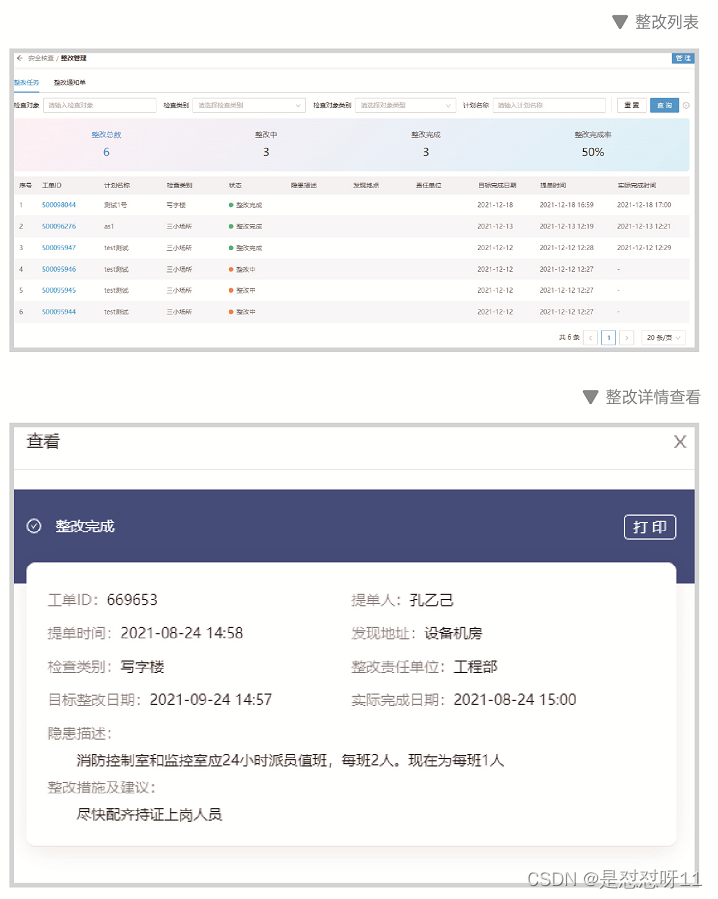Click the 工单ID column header
This screenshot has height=899, width=718.
52,185
